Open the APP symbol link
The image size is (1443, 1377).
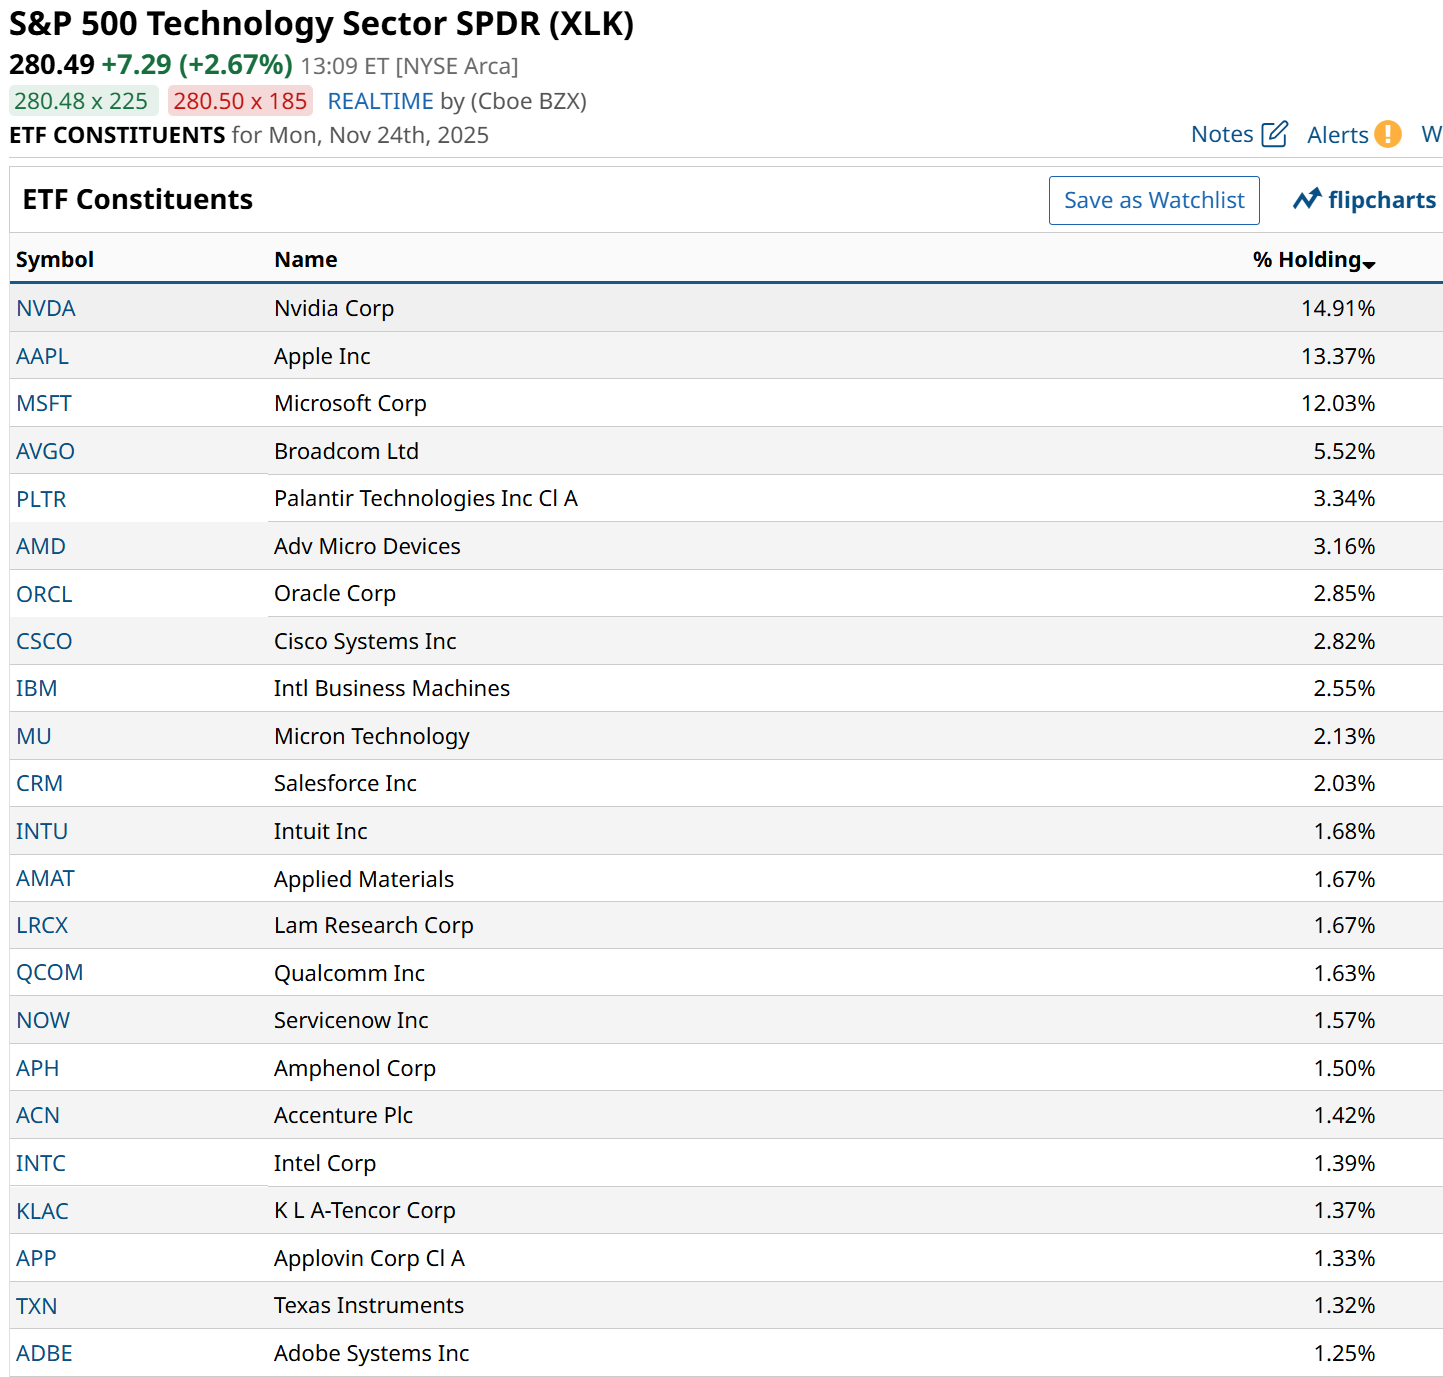[36, 1258]
